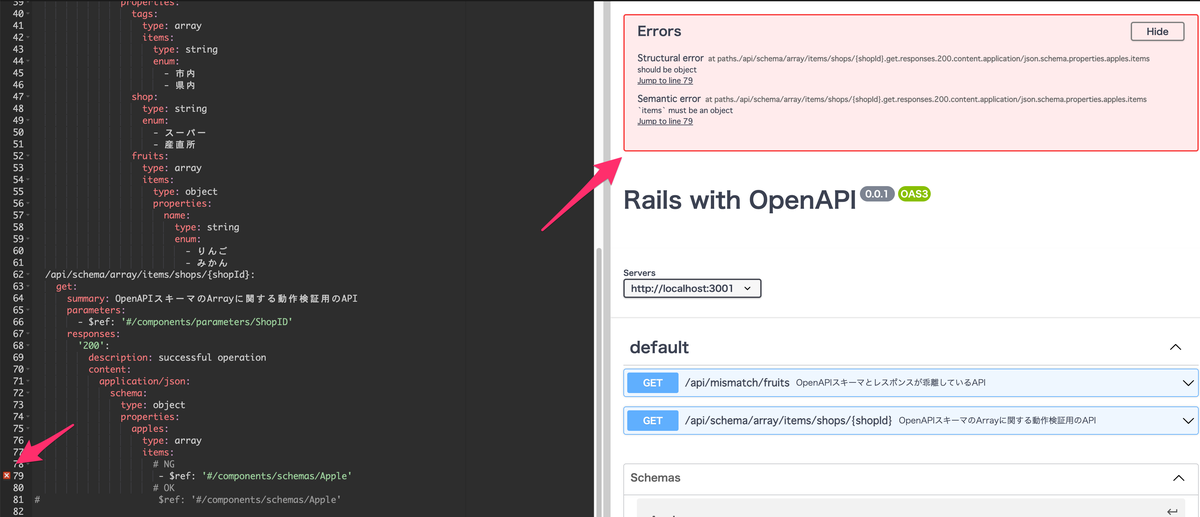Click the mismatch fruits operation description text
1200x517 pixels.
point(892,382)
